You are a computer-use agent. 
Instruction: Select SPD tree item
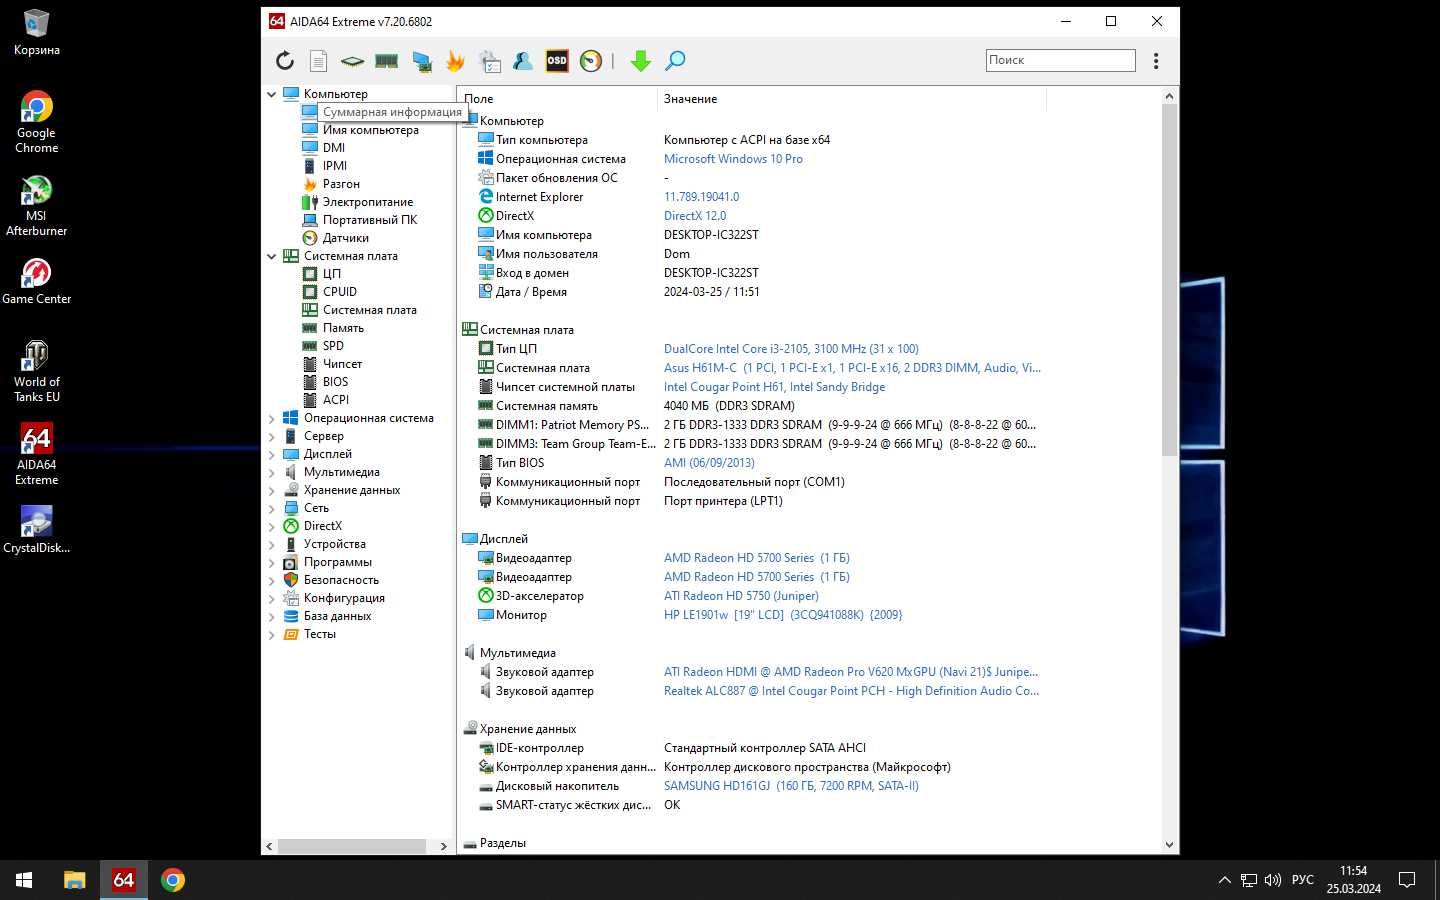pos(333,346)
